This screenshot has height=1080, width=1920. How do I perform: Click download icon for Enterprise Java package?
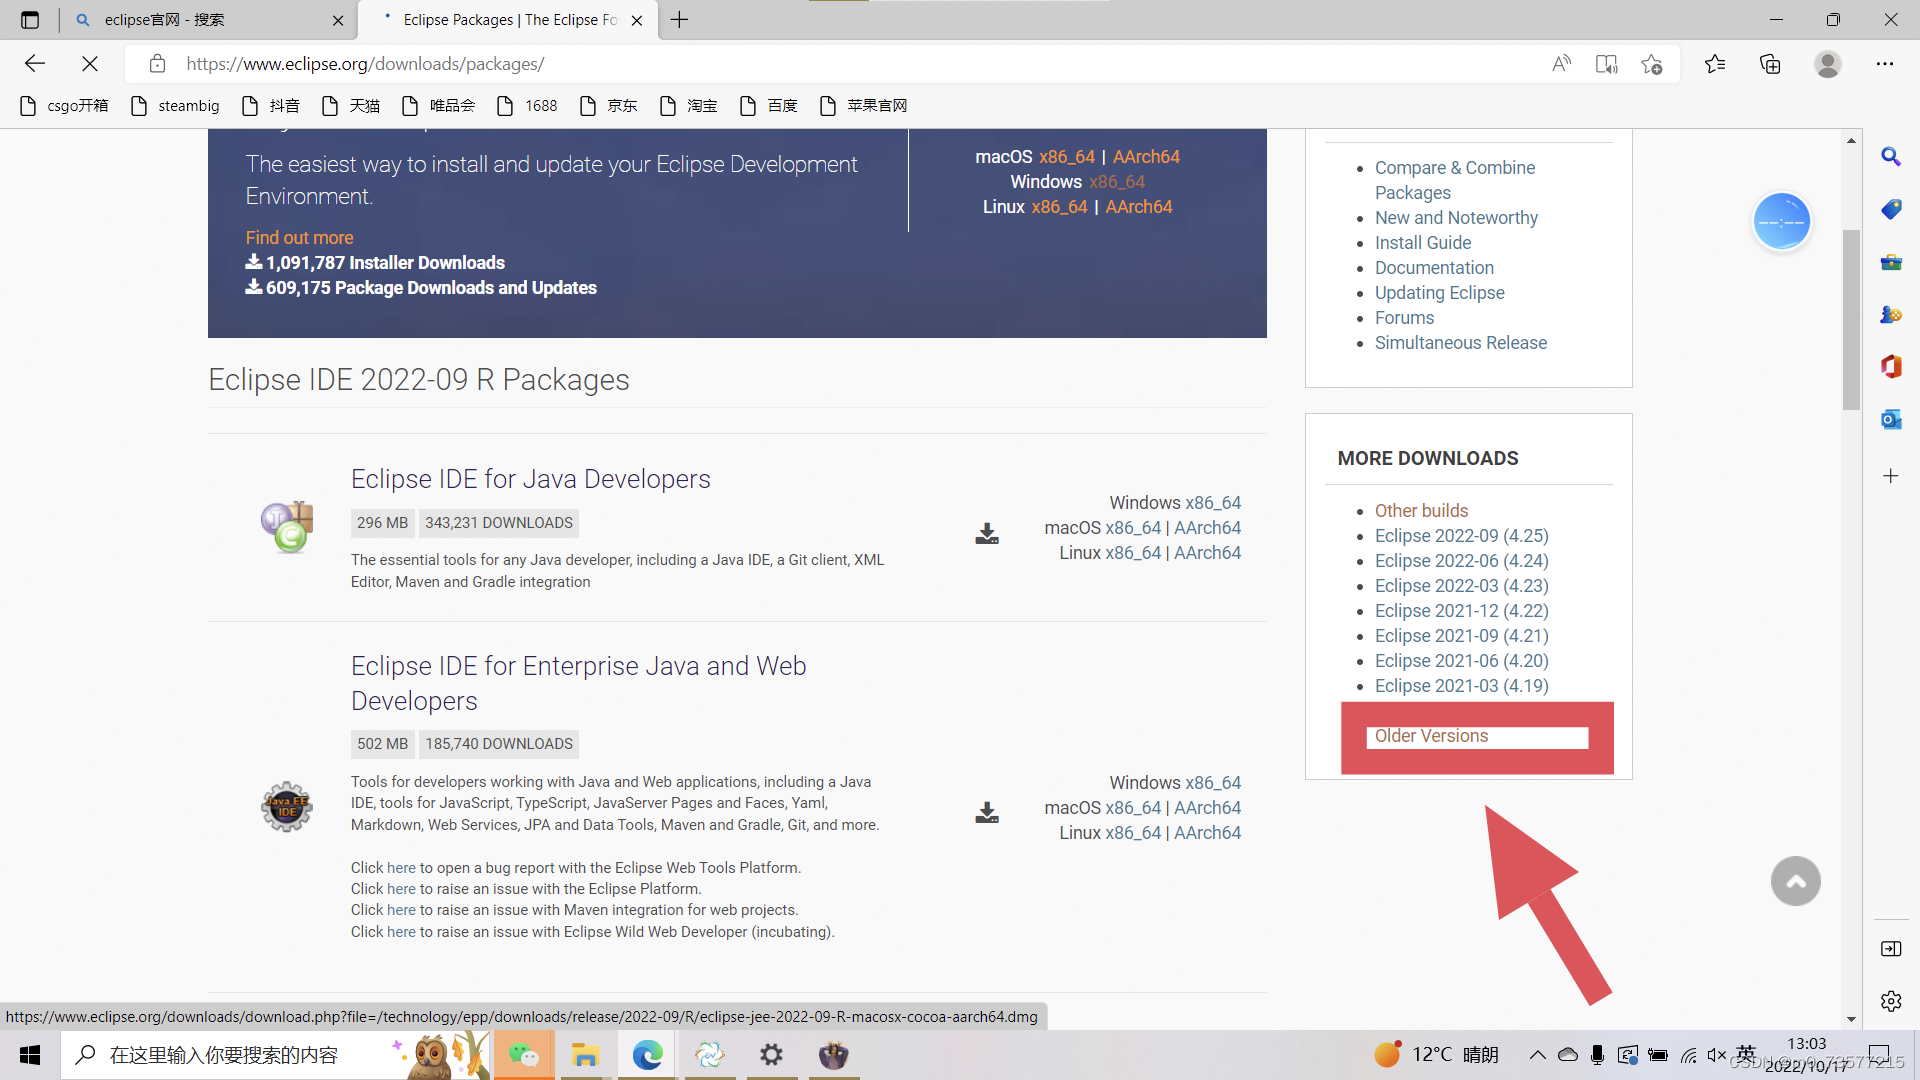click(x=987, y=812)
